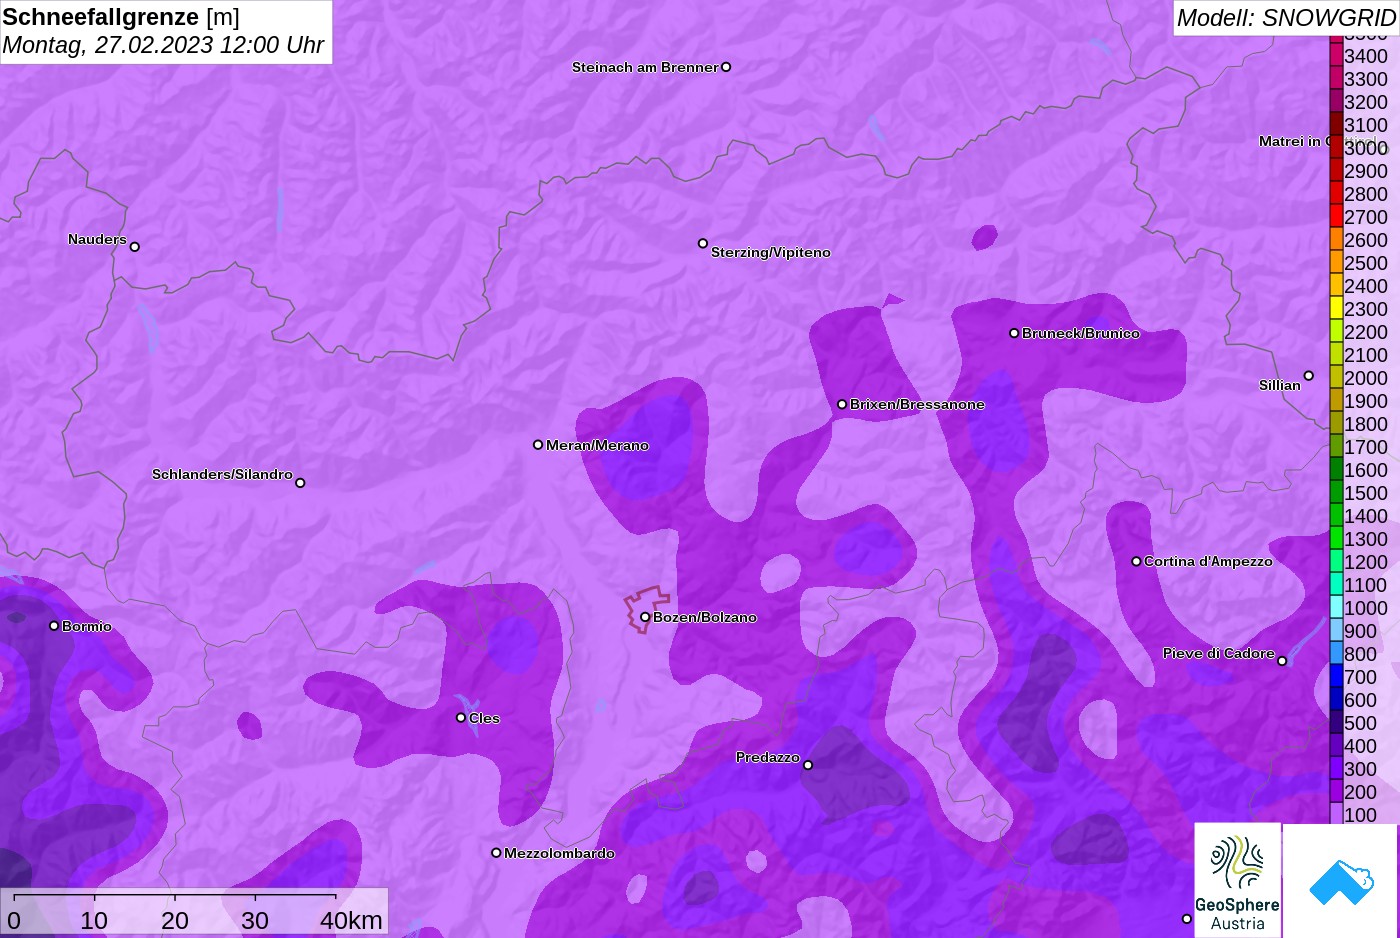Select the yellow legend swatch at 2300

tap(1336, 309)
